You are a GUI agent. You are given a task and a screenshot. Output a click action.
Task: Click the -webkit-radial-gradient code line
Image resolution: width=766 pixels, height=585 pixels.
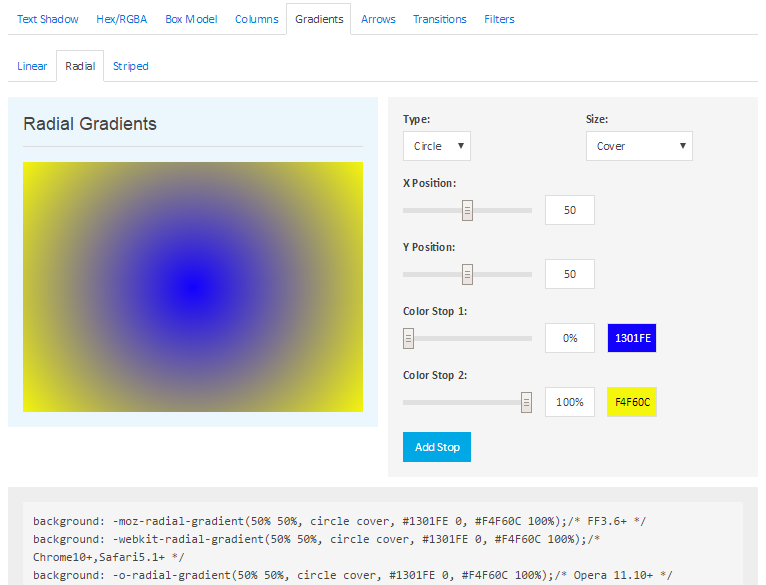pyautogui.click(x=317, y=548)
